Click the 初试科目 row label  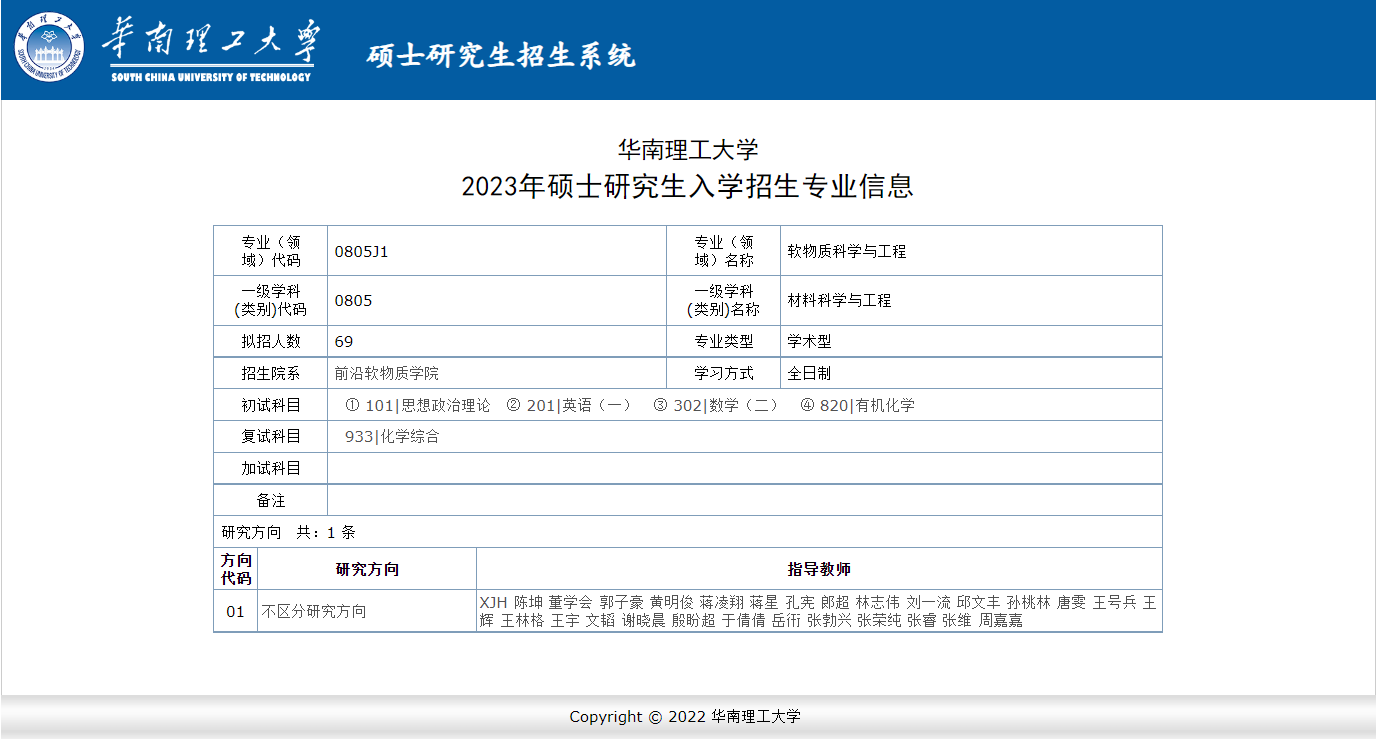[x=270, y=405]
